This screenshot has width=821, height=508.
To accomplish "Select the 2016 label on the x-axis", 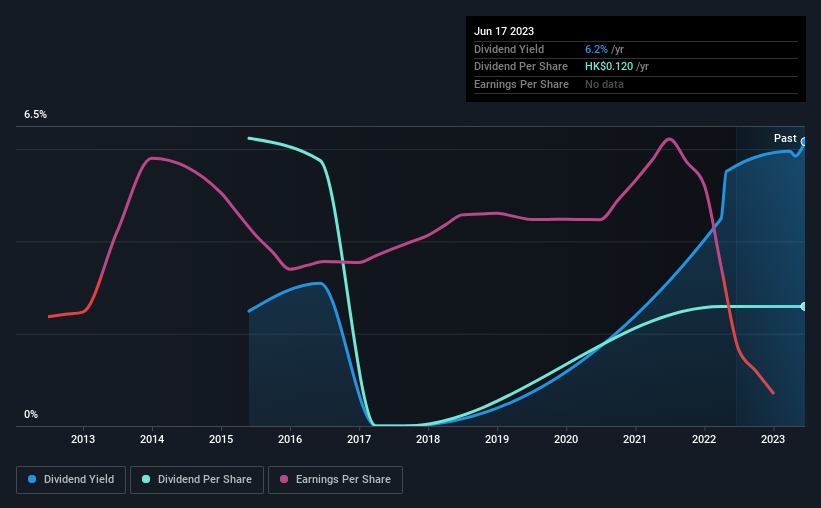I will pos(290,439).
